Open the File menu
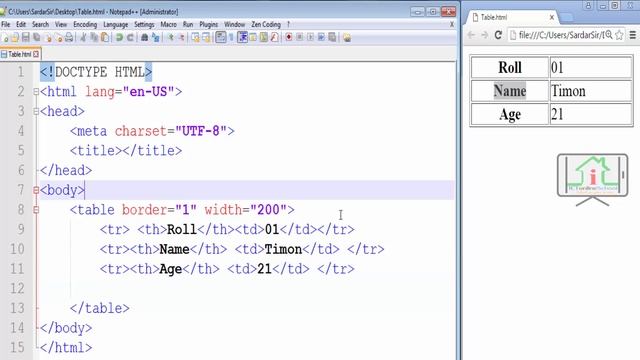This screenshot has height=360, width=640. click(6, 24)
